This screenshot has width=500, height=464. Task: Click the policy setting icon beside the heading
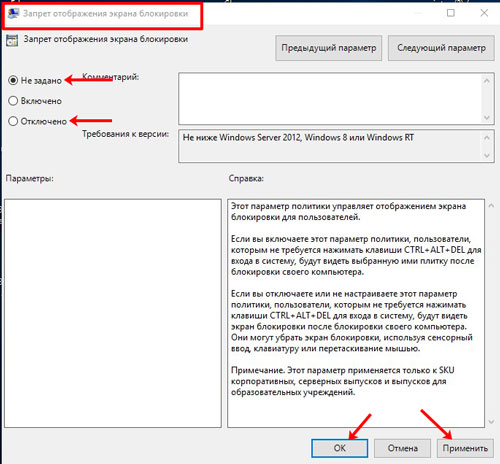tap(12, 40)
